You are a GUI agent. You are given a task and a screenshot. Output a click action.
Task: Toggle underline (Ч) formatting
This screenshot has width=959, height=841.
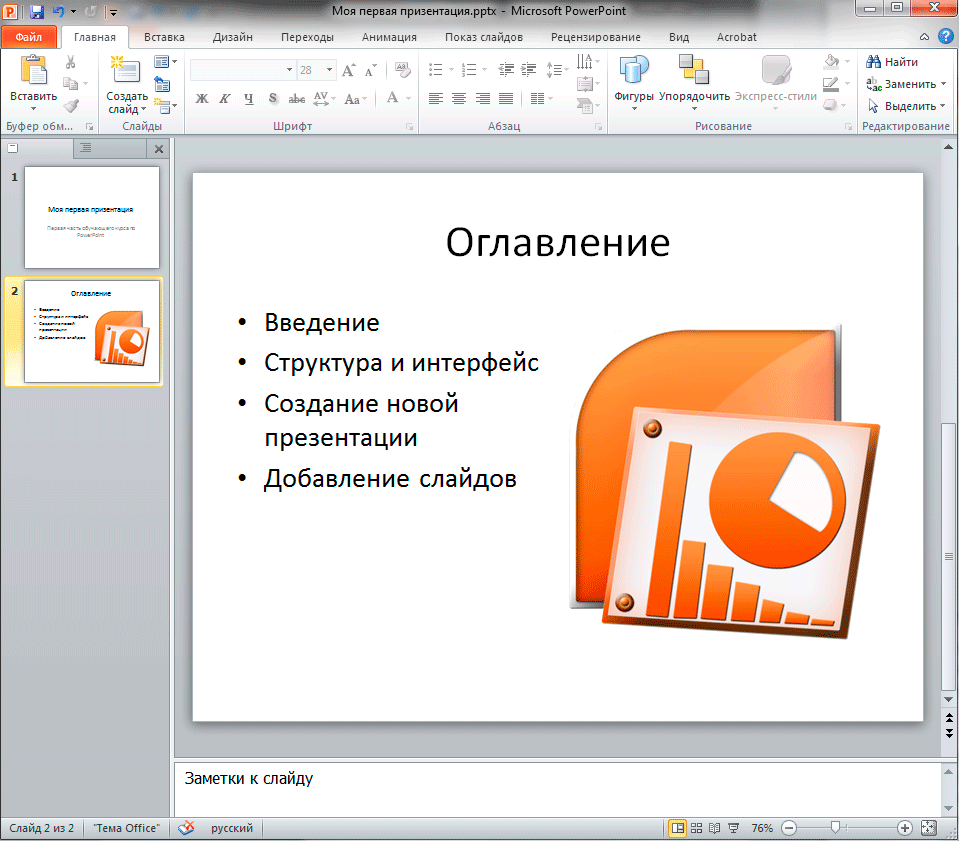248,98
